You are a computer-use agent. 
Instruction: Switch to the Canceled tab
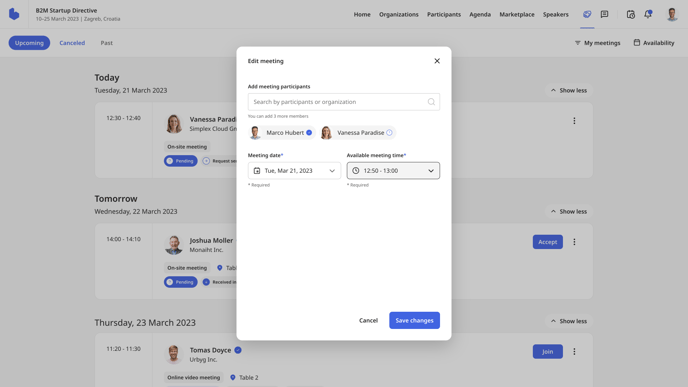click(72, 43)
